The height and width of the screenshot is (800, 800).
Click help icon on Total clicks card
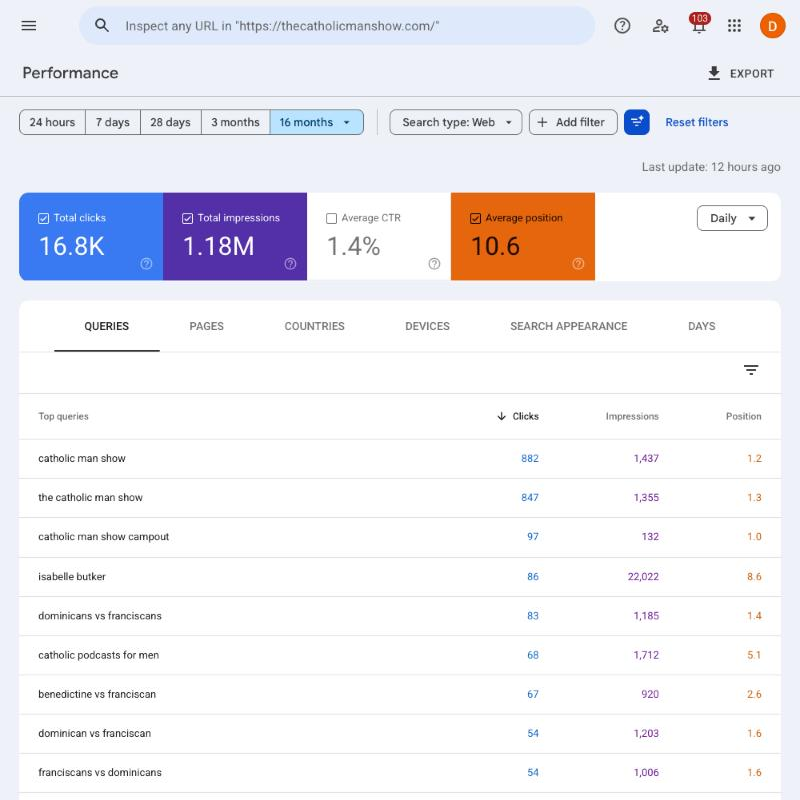pyautogui.click(x=146, y=264)
